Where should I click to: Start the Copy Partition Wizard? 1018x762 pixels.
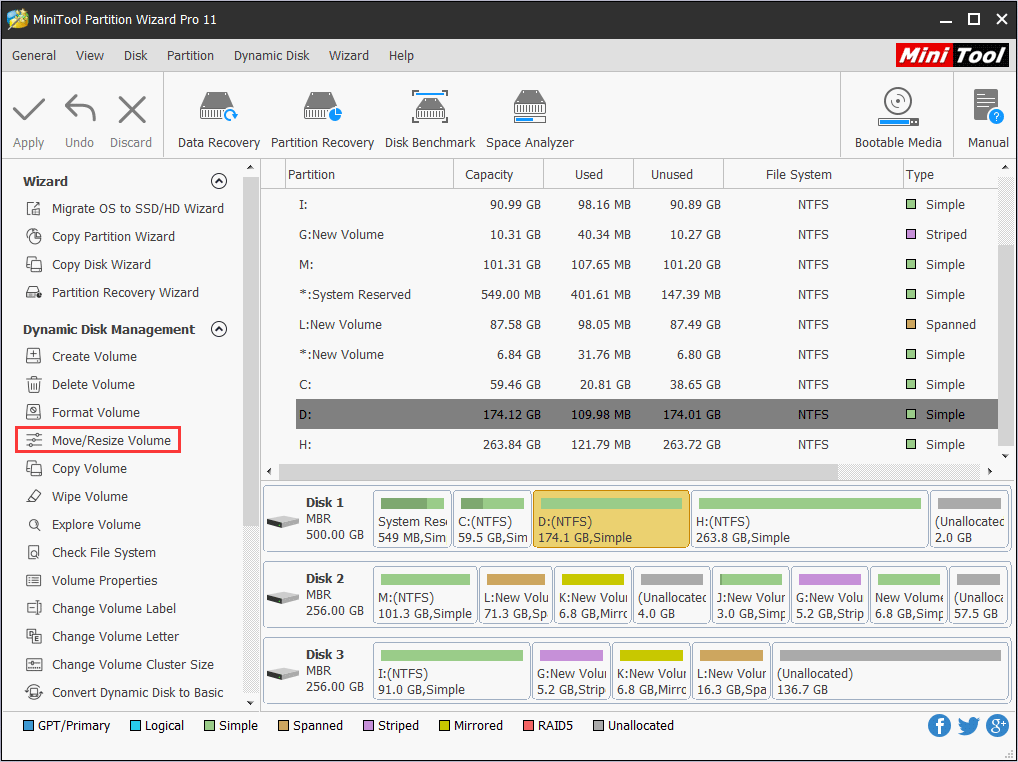[x=100, y=236]
